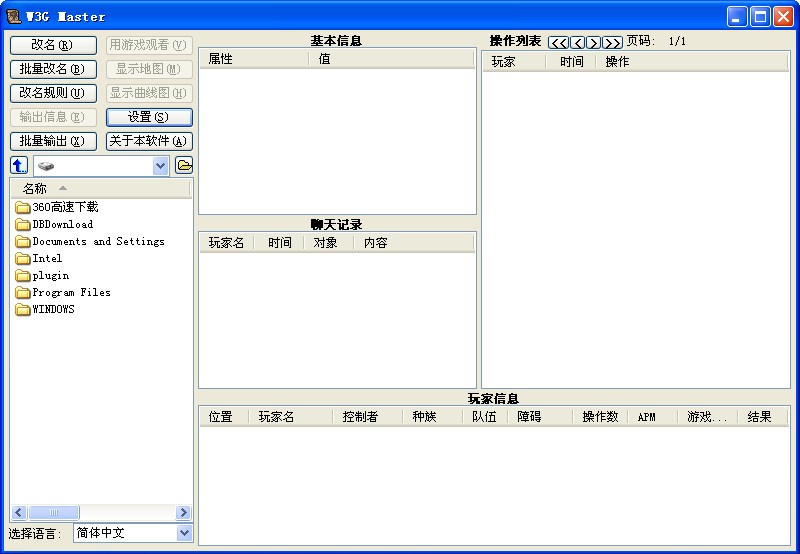Go to first page of operation list
This screenshot has width=800, height=554.
point(559,42)
